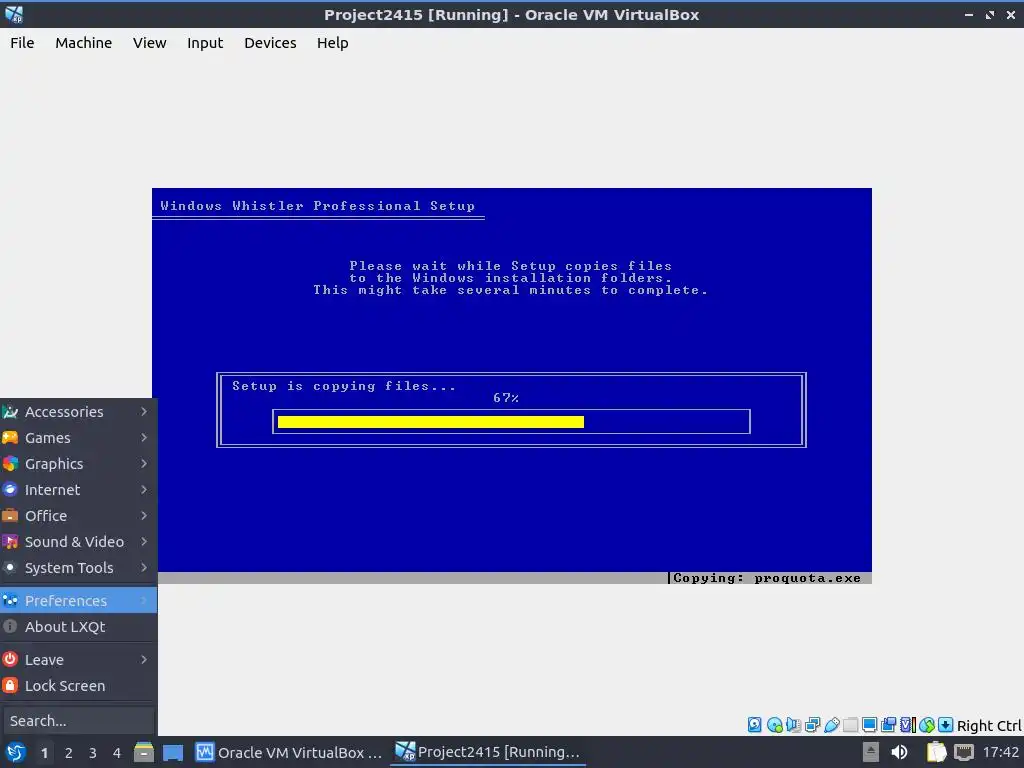Click the chevron beside Graphics
Viewport: 1024px width, 768px height.
[x=144, y=464]
